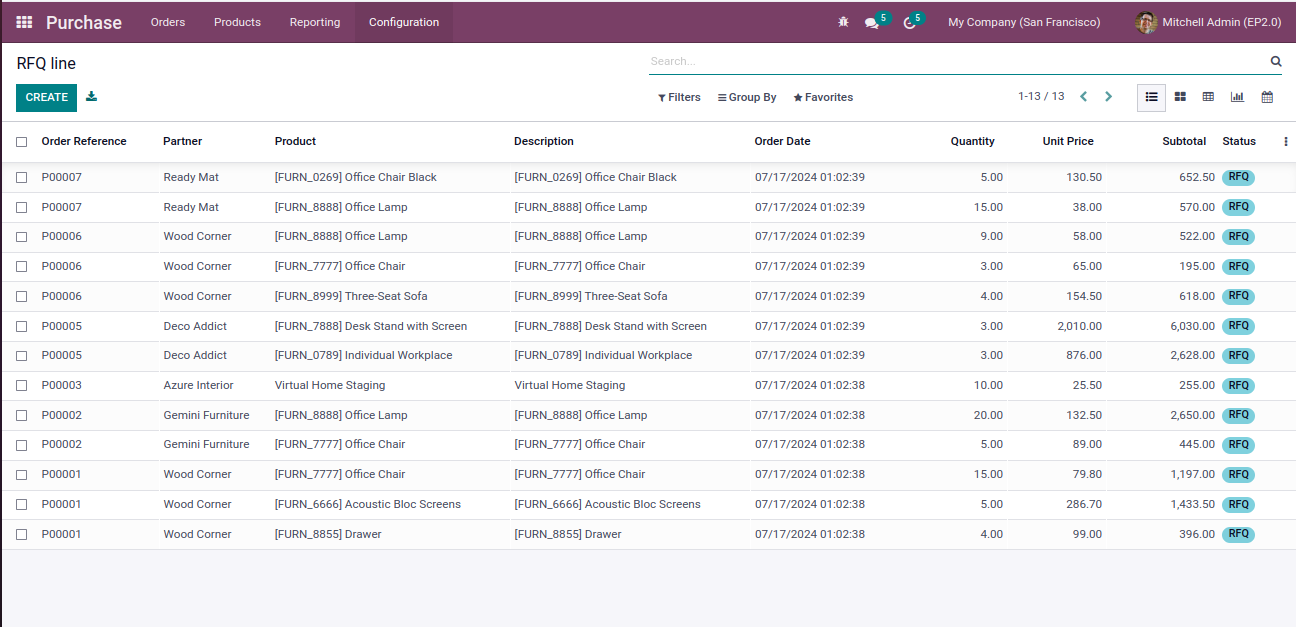Go to previous page arrow

(1083, 97)
